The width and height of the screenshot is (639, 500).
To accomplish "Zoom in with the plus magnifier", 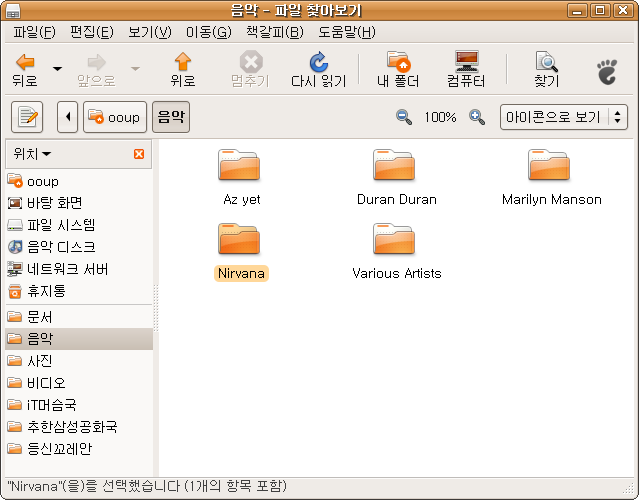I will (x=476, y=117).
